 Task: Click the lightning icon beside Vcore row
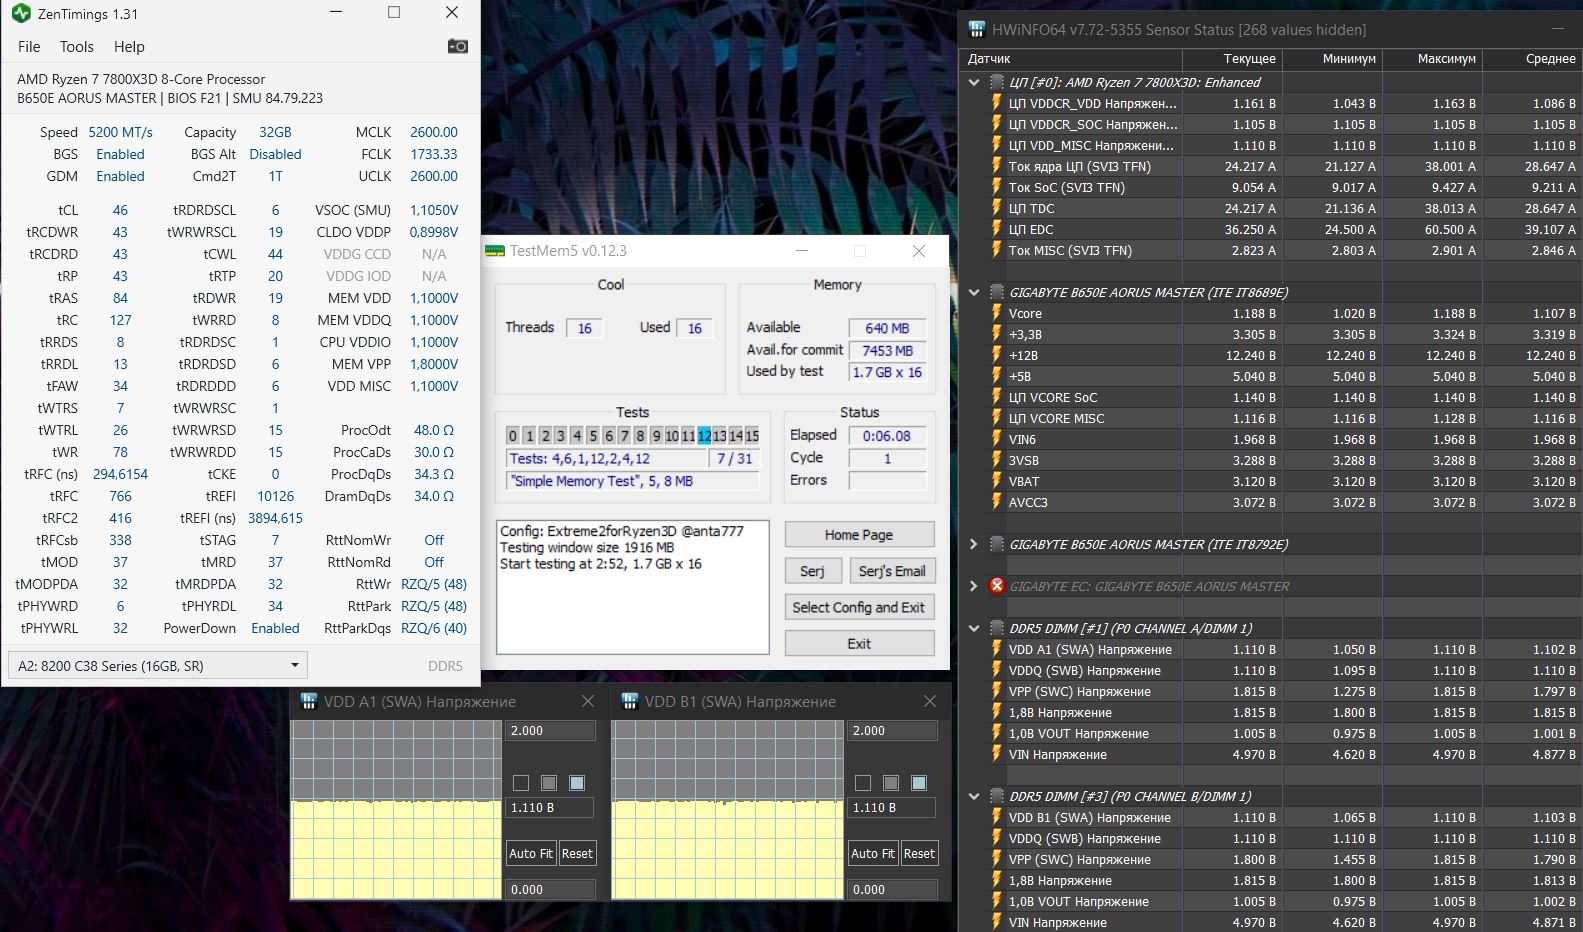point(997,313)
